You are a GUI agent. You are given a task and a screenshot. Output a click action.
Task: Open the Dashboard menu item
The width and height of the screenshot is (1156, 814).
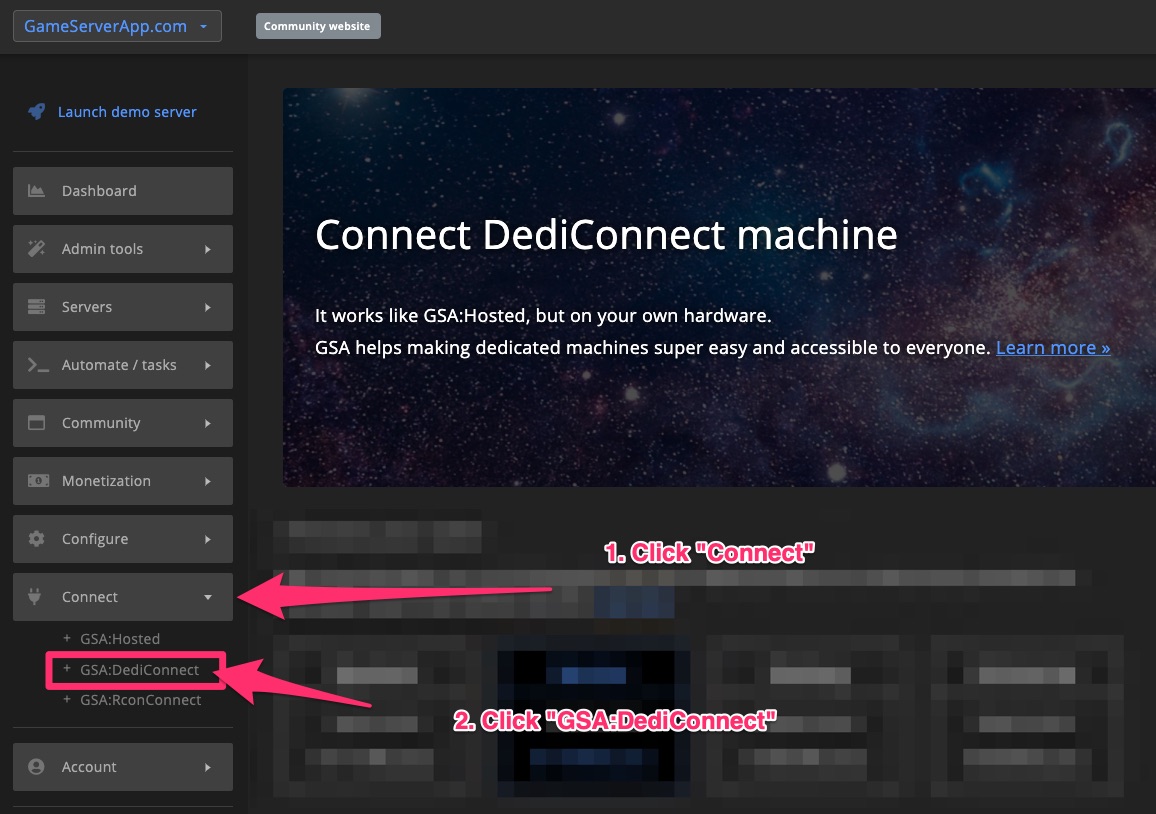click(x=122, y=191)
